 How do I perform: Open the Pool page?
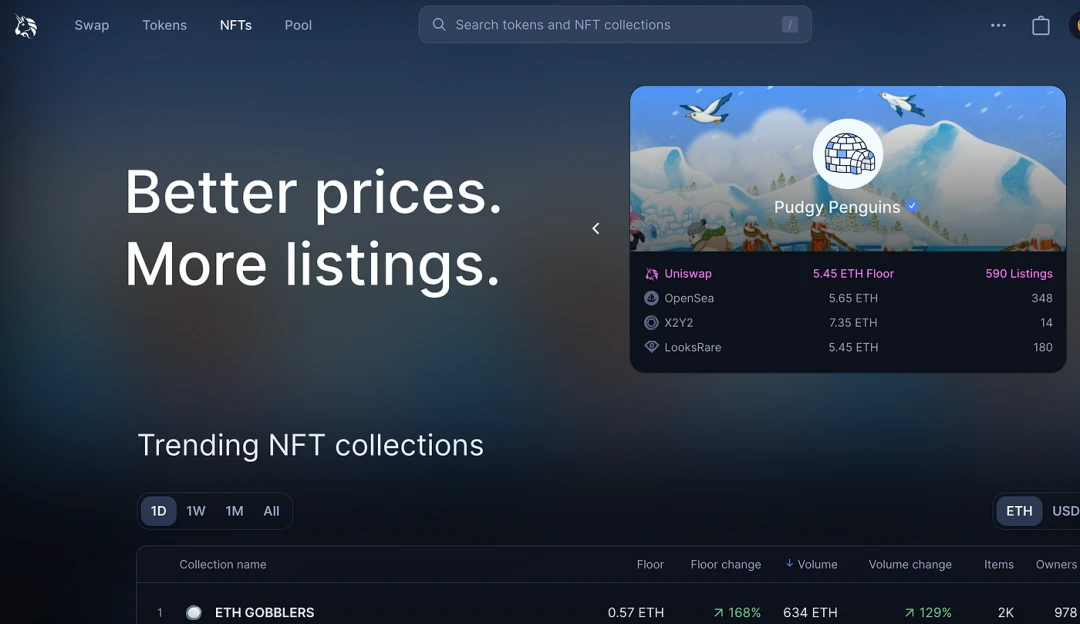click(x=298, y=25)
